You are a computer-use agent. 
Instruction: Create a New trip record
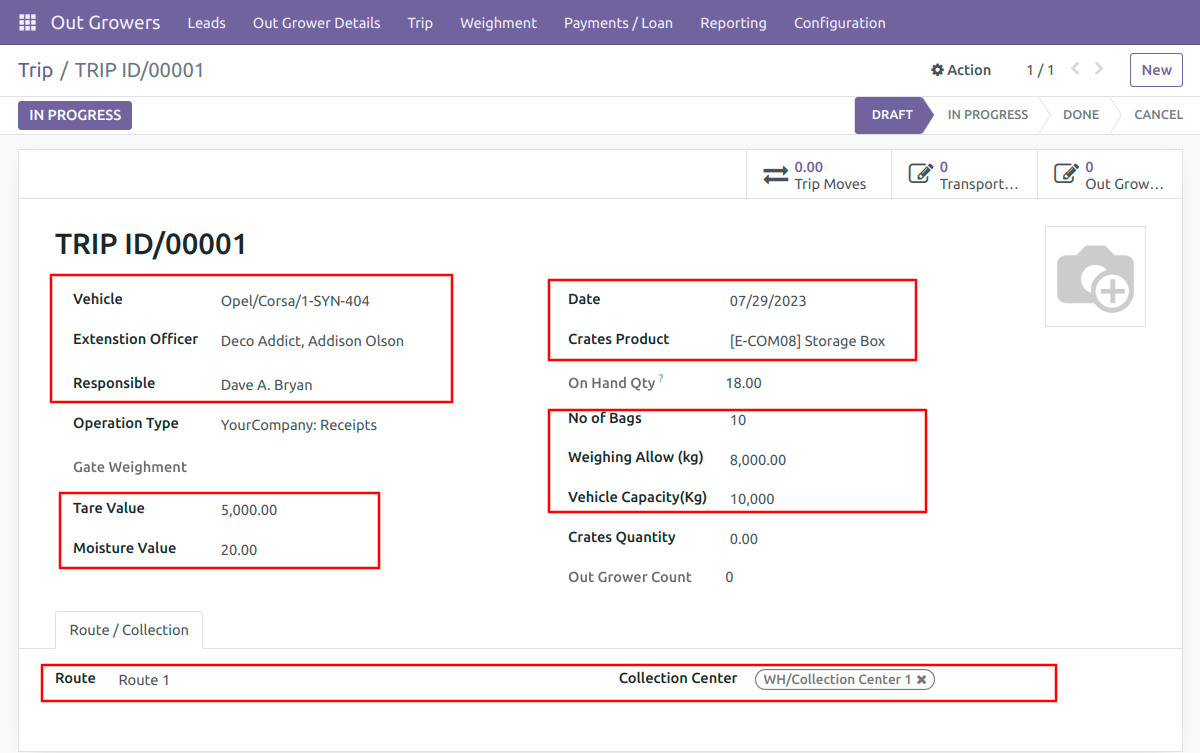coord(1156,70)
